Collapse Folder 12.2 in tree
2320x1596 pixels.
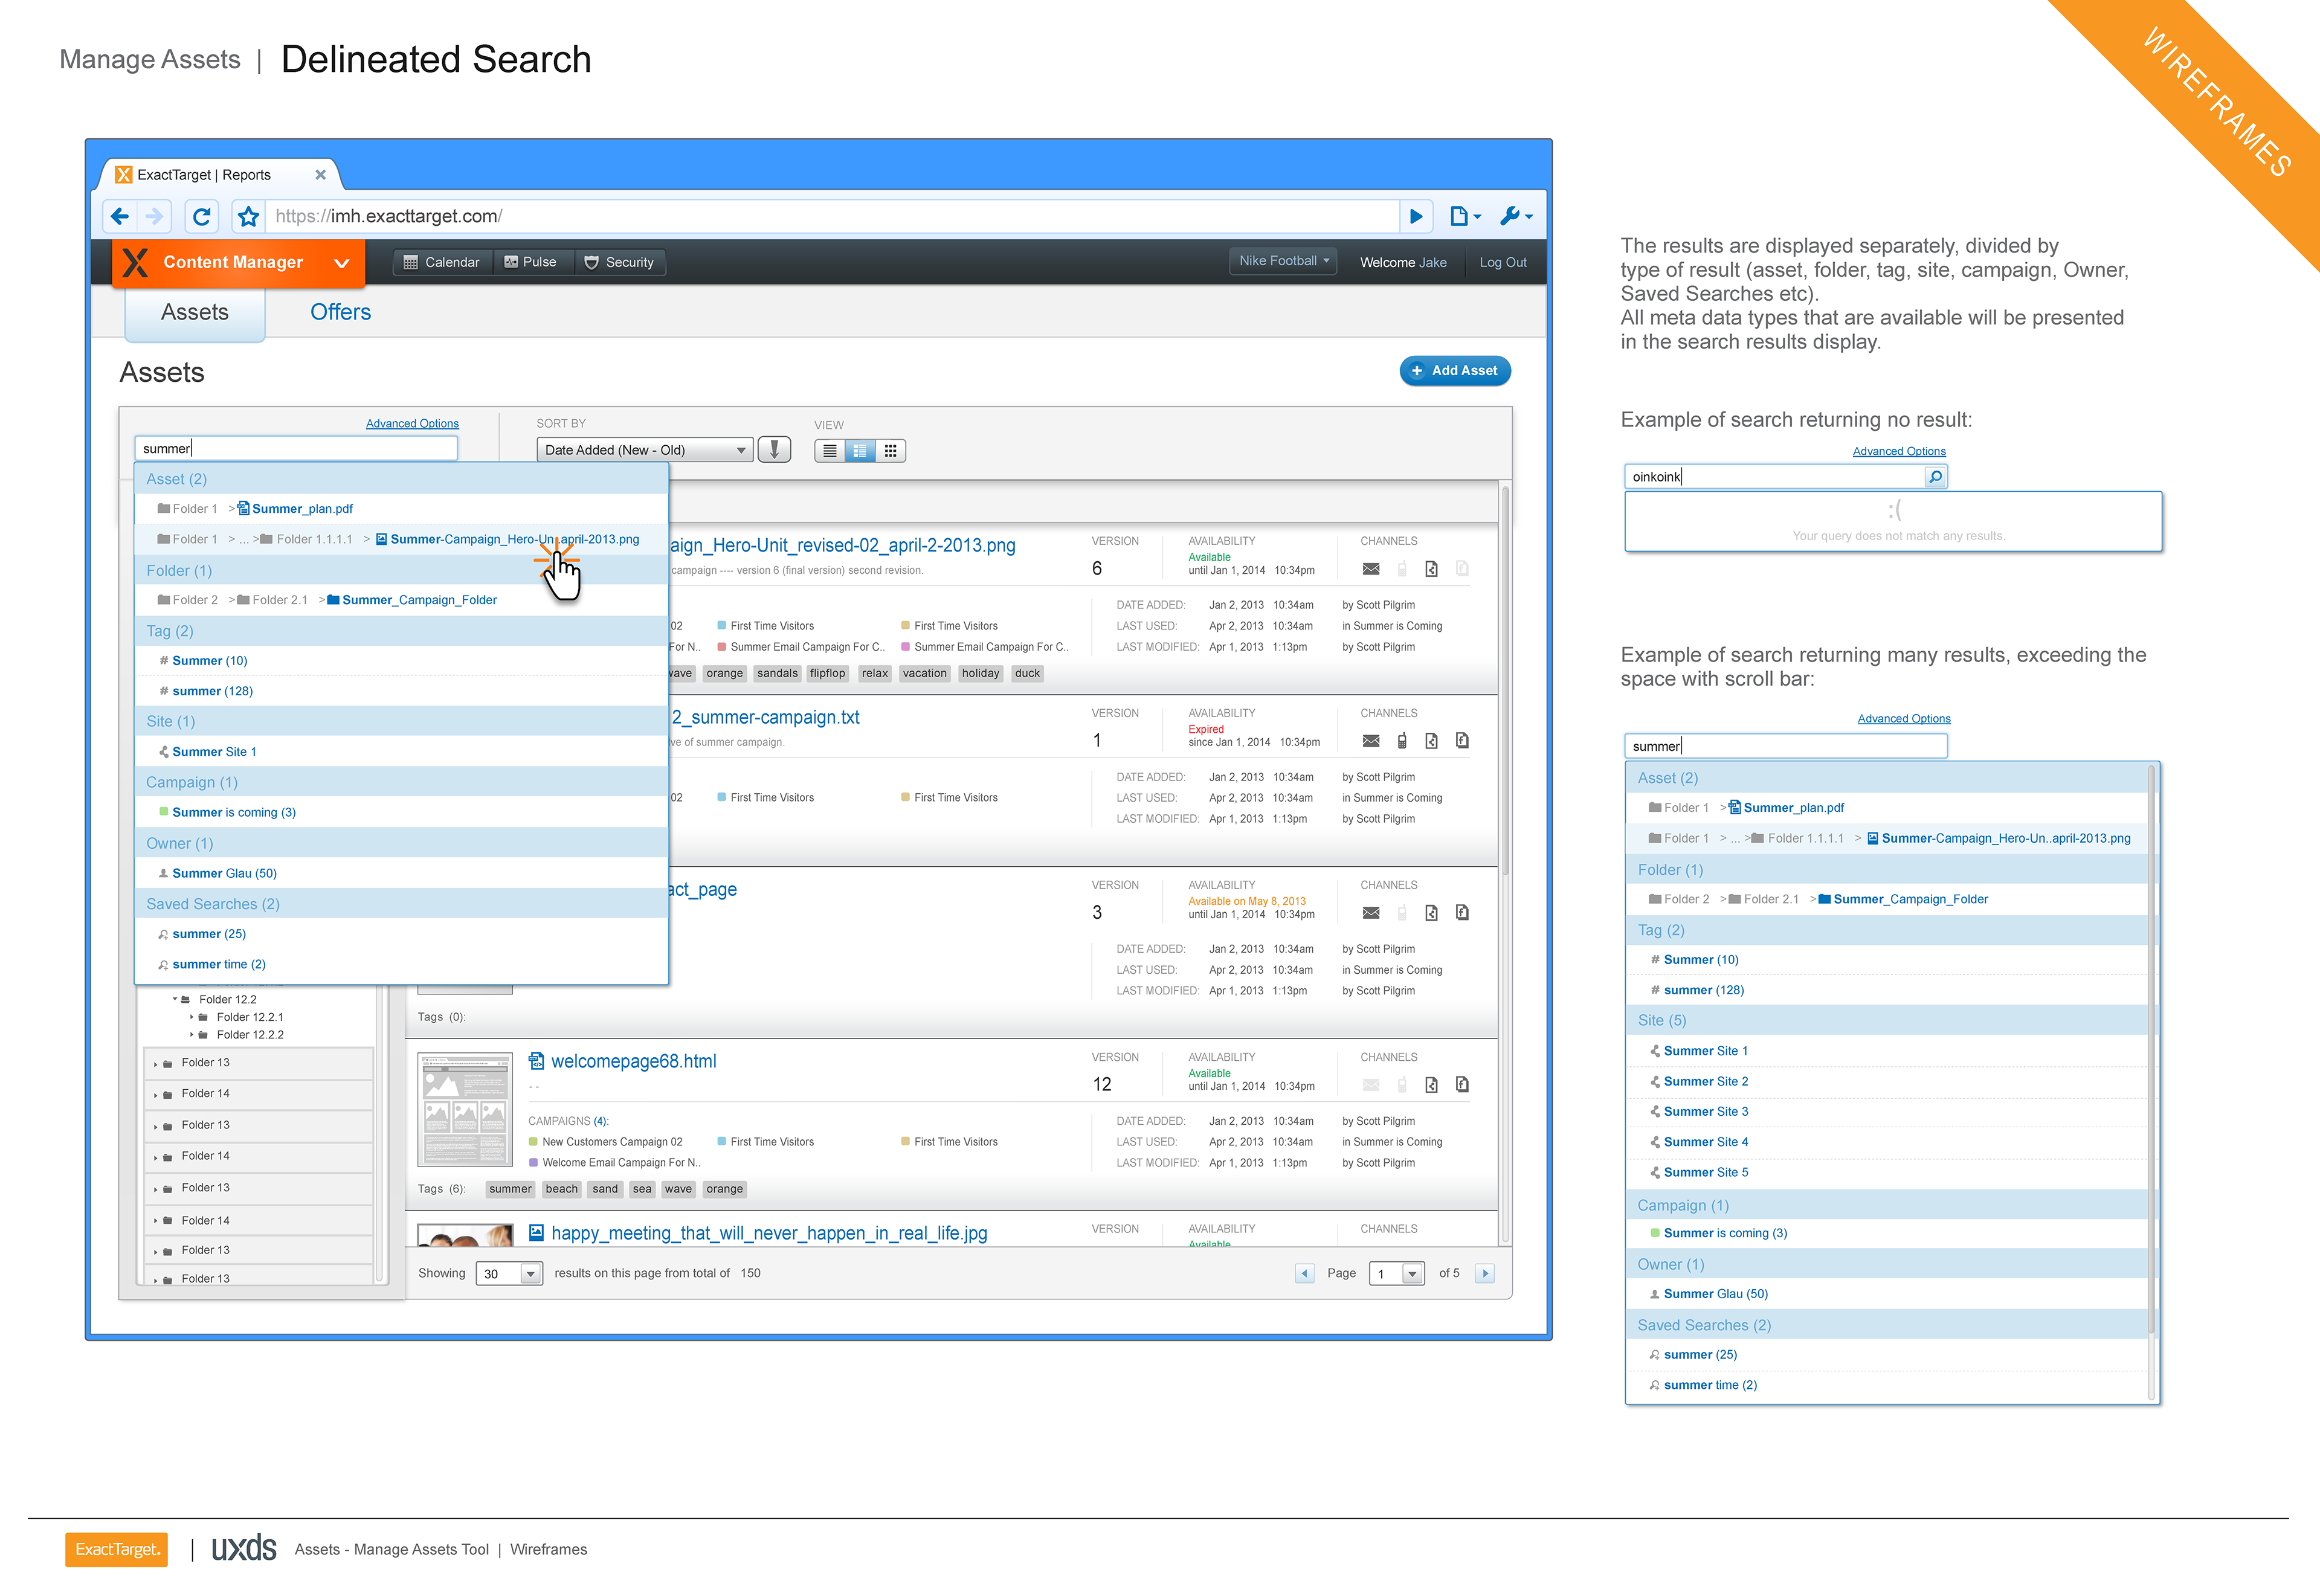coord(174,999)
